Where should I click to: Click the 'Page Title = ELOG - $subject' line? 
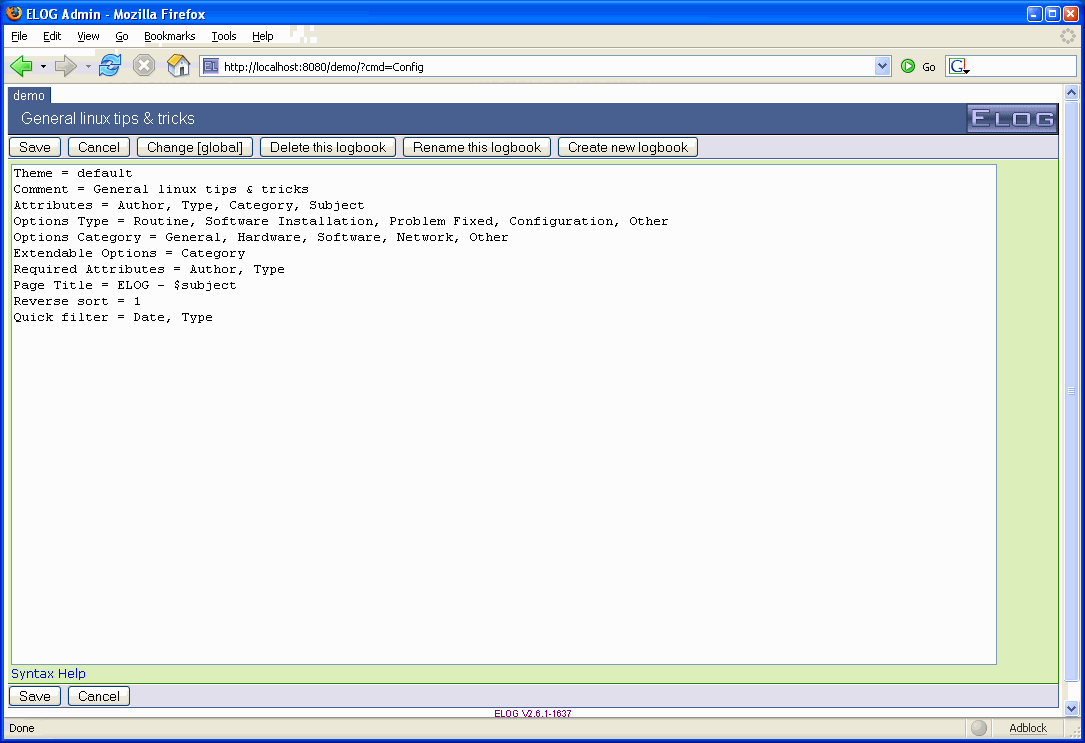tap(125, 284)
